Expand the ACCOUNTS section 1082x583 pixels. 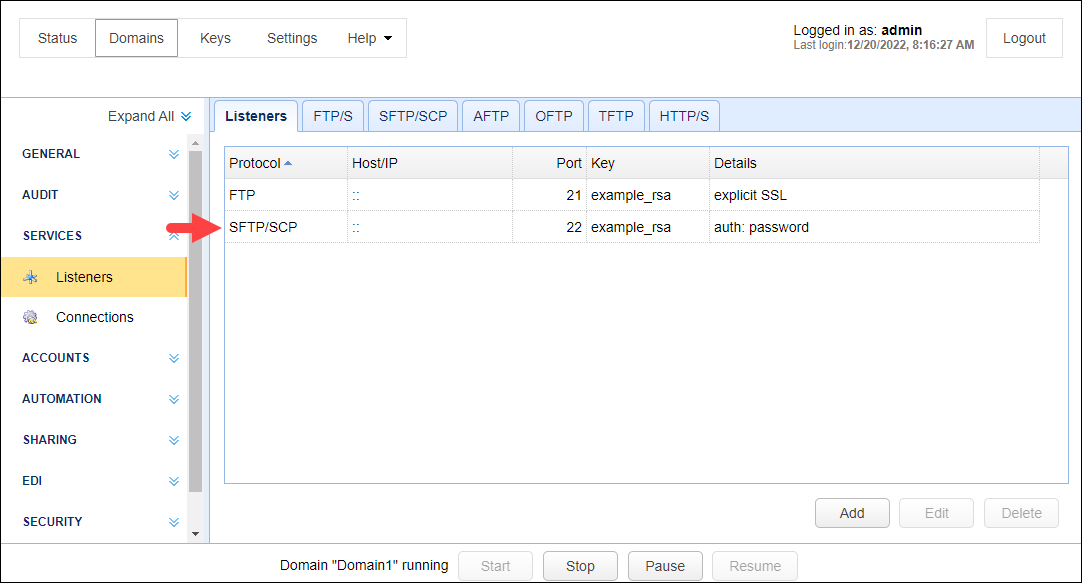[x=174, y=358]
